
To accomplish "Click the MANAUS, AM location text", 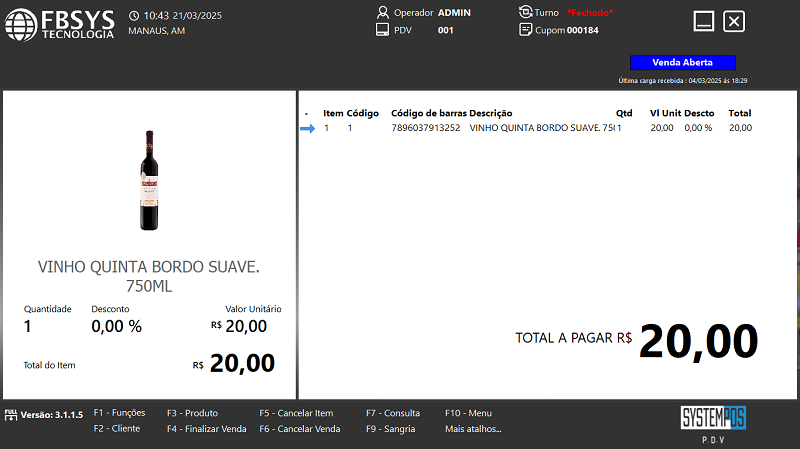I will coord(157,31).
